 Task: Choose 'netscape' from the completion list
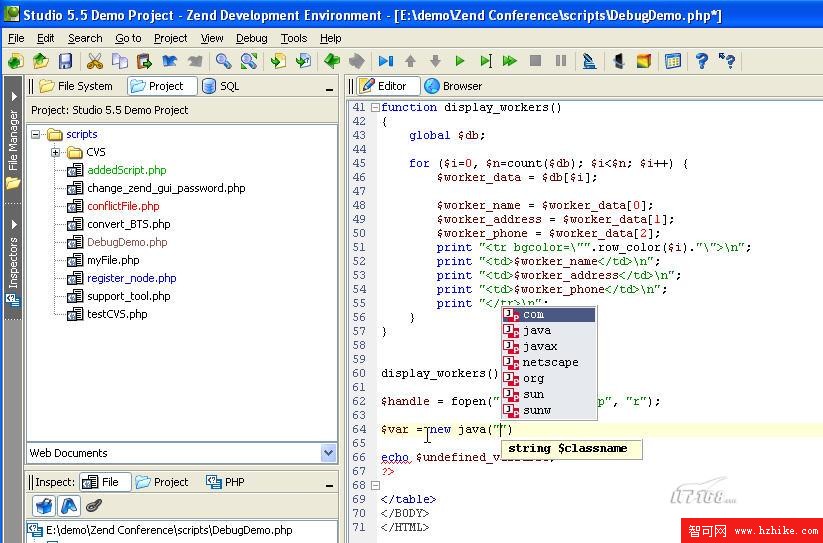548,363
